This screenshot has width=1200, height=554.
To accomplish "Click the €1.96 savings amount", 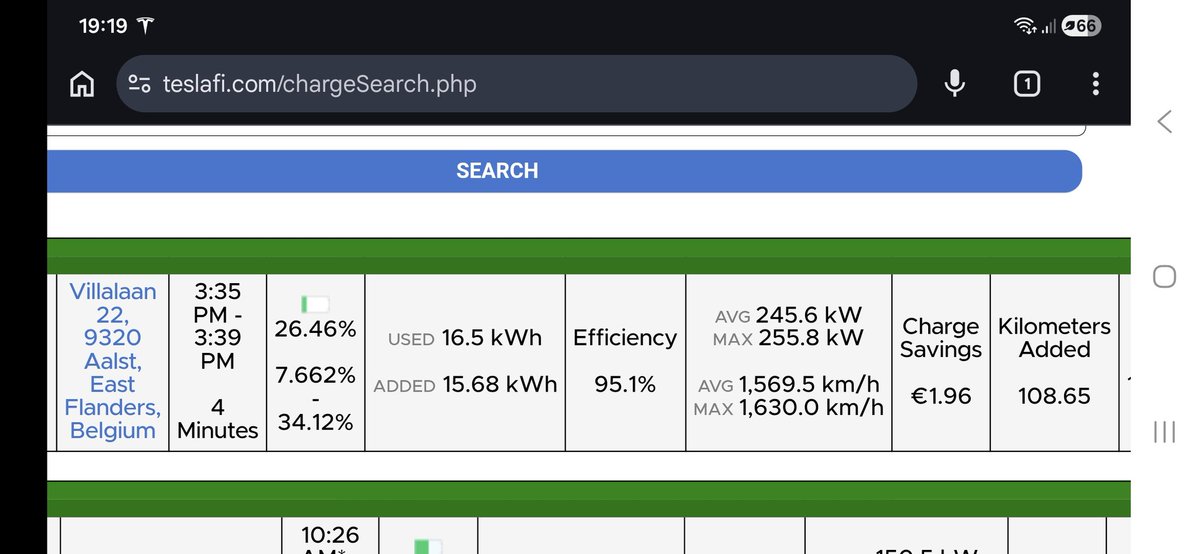I will pyautogui.click(x=940, y=396).
